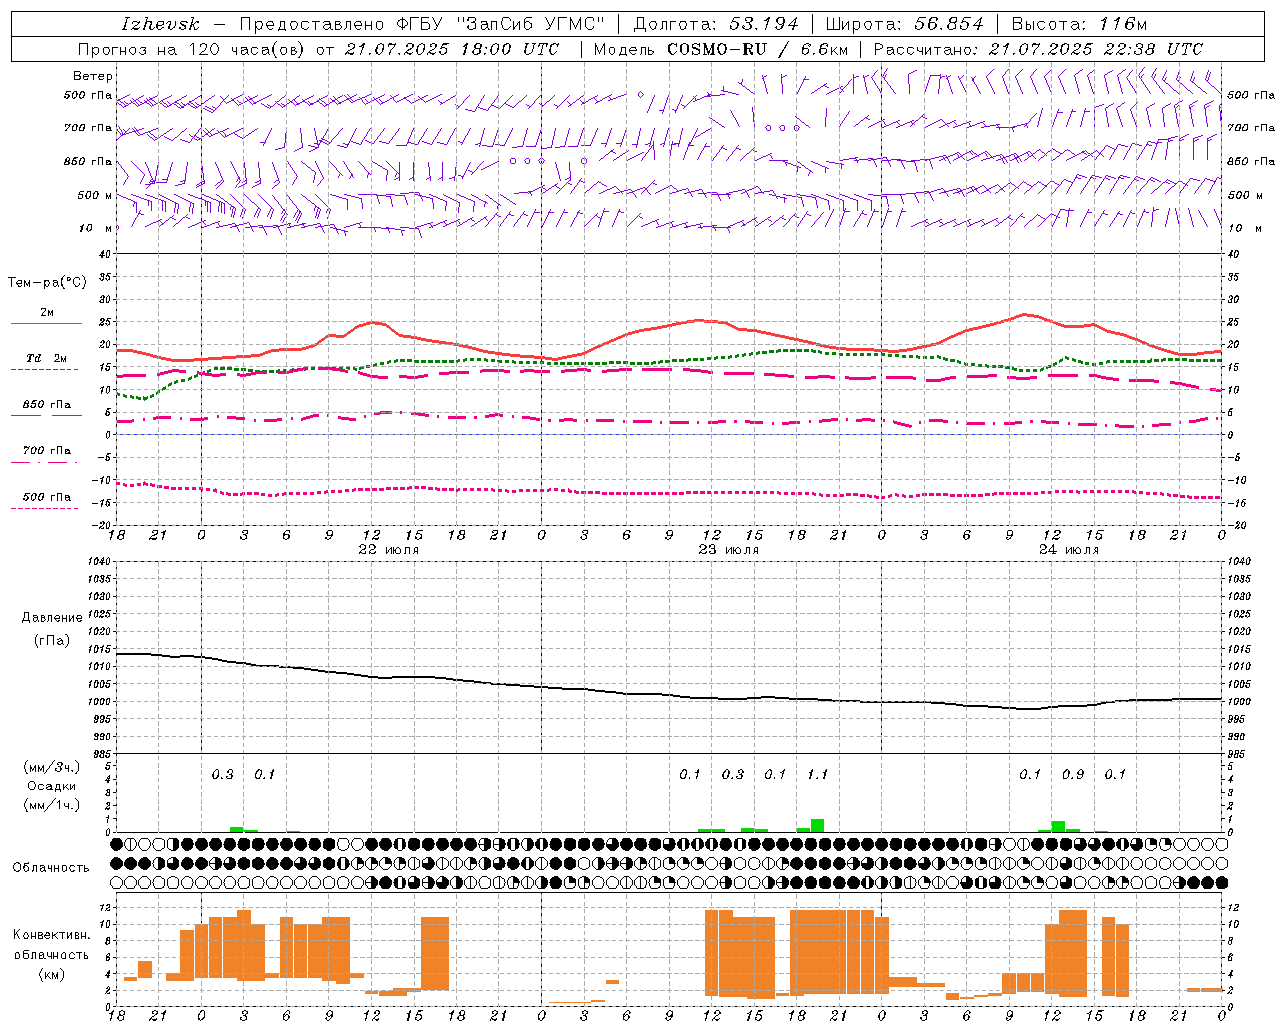
Task: Select the 700 гПа entry in temperature legend
Action: pyautogui.click(x=47, y=451)
